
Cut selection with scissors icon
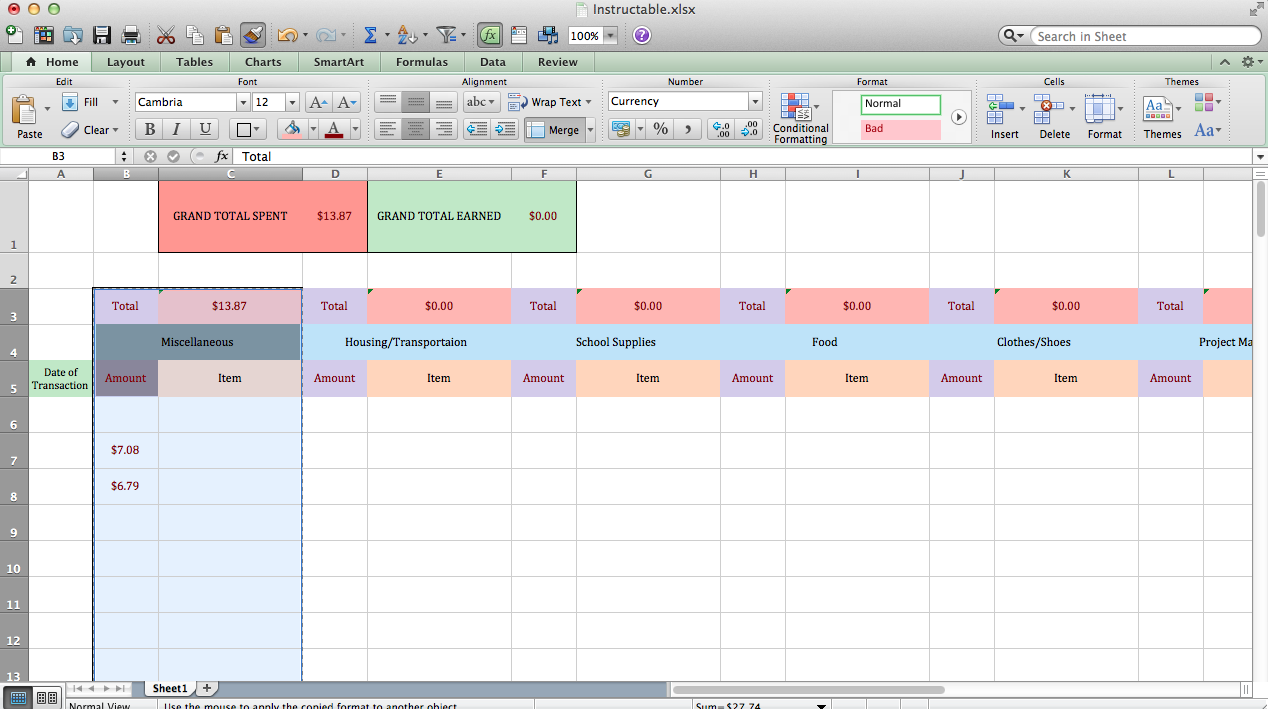click(x=166, y=35)
